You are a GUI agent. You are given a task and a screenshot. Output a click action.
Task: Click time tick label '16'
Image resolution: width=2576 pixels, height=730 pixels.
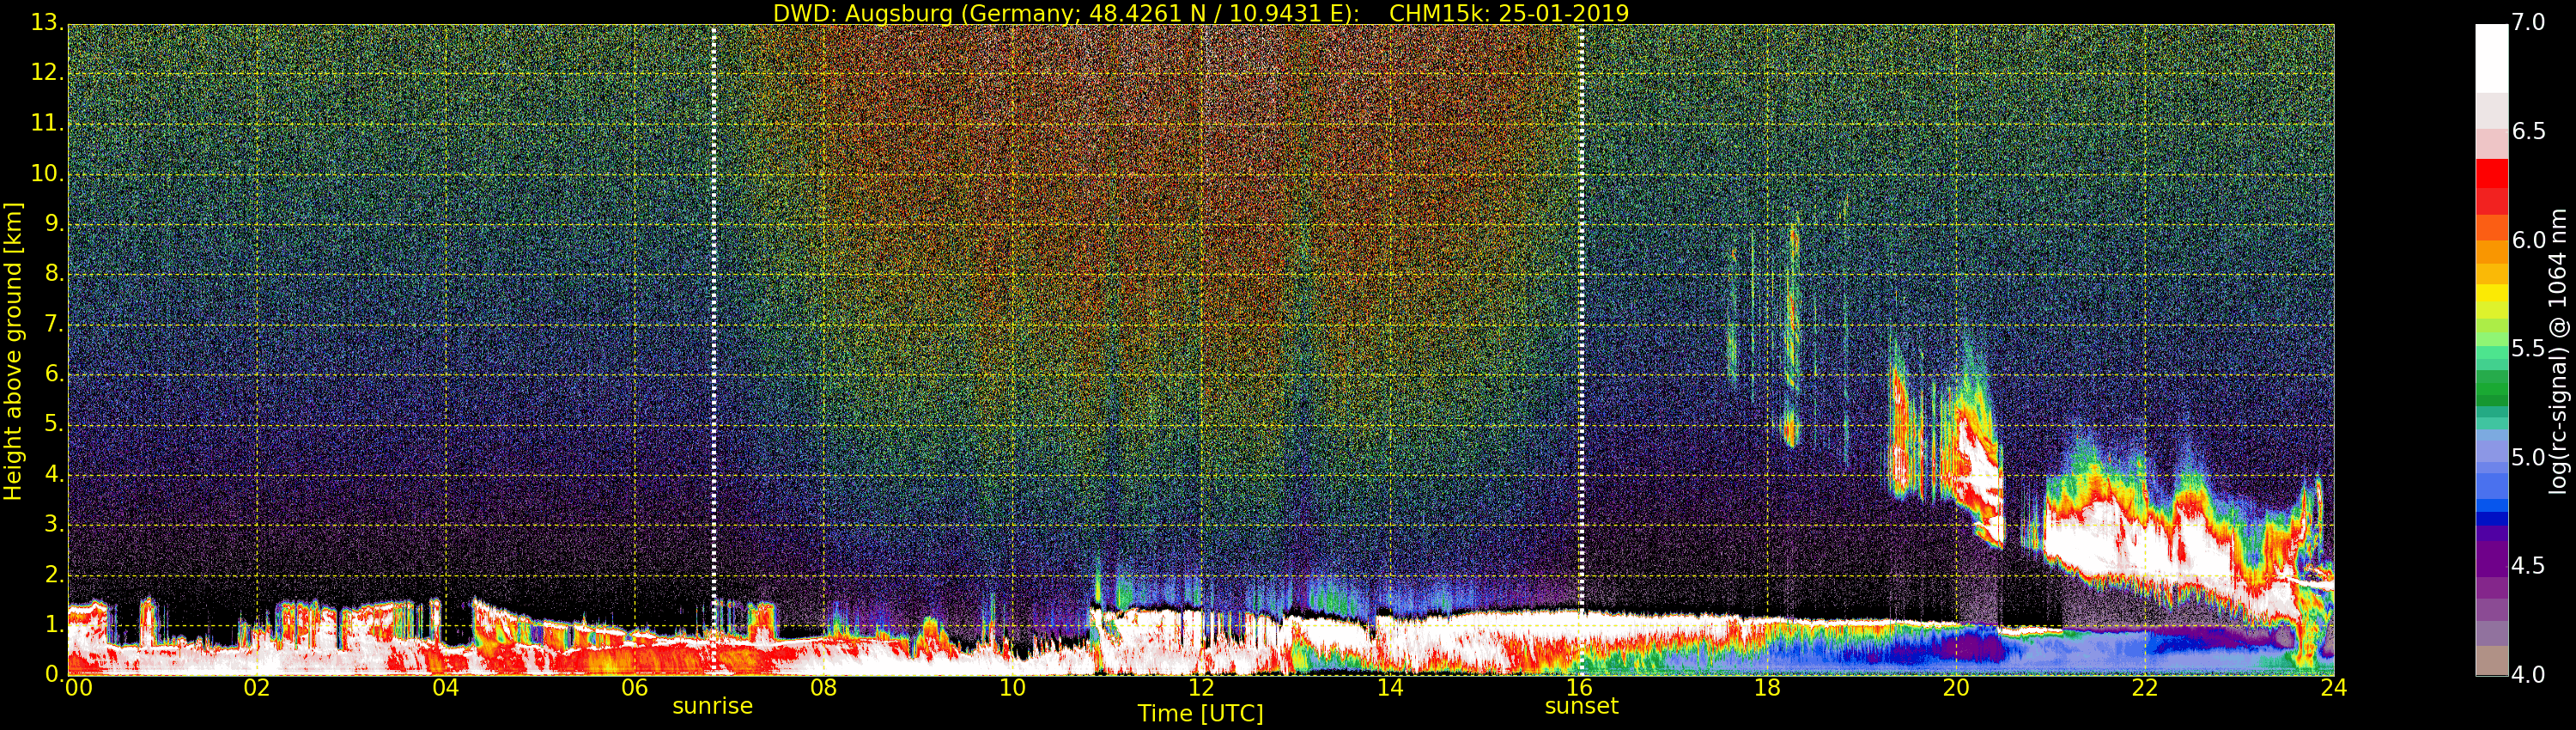pyautogui.click(x=1579, y=688)
